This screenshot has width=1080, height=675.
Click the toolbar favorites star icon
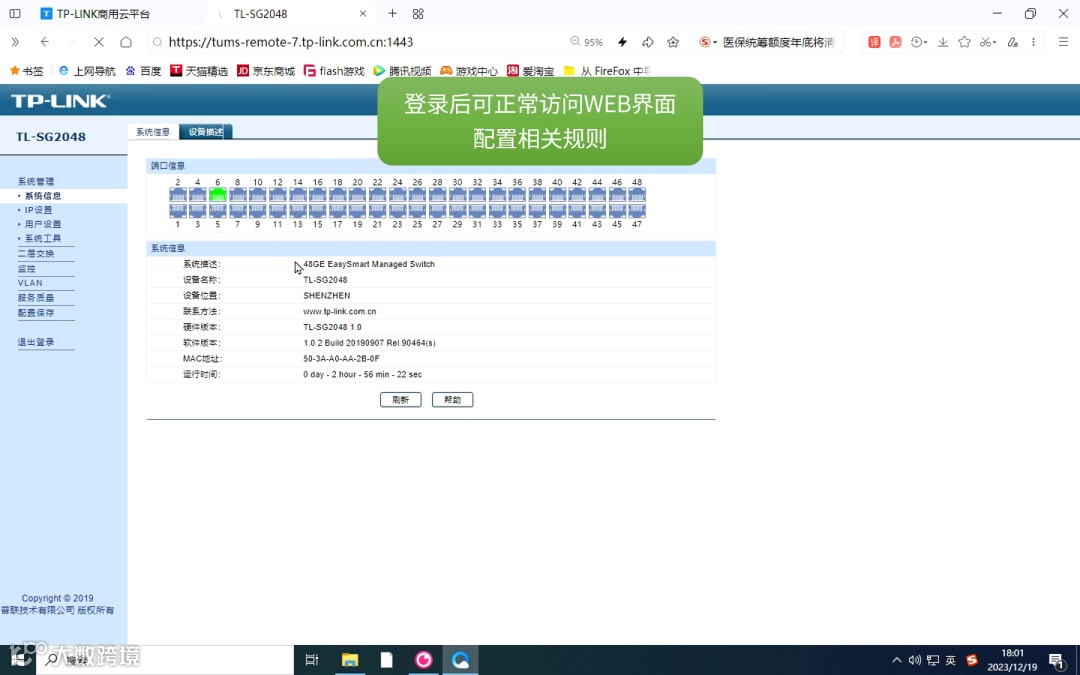(x=964, y=42)
